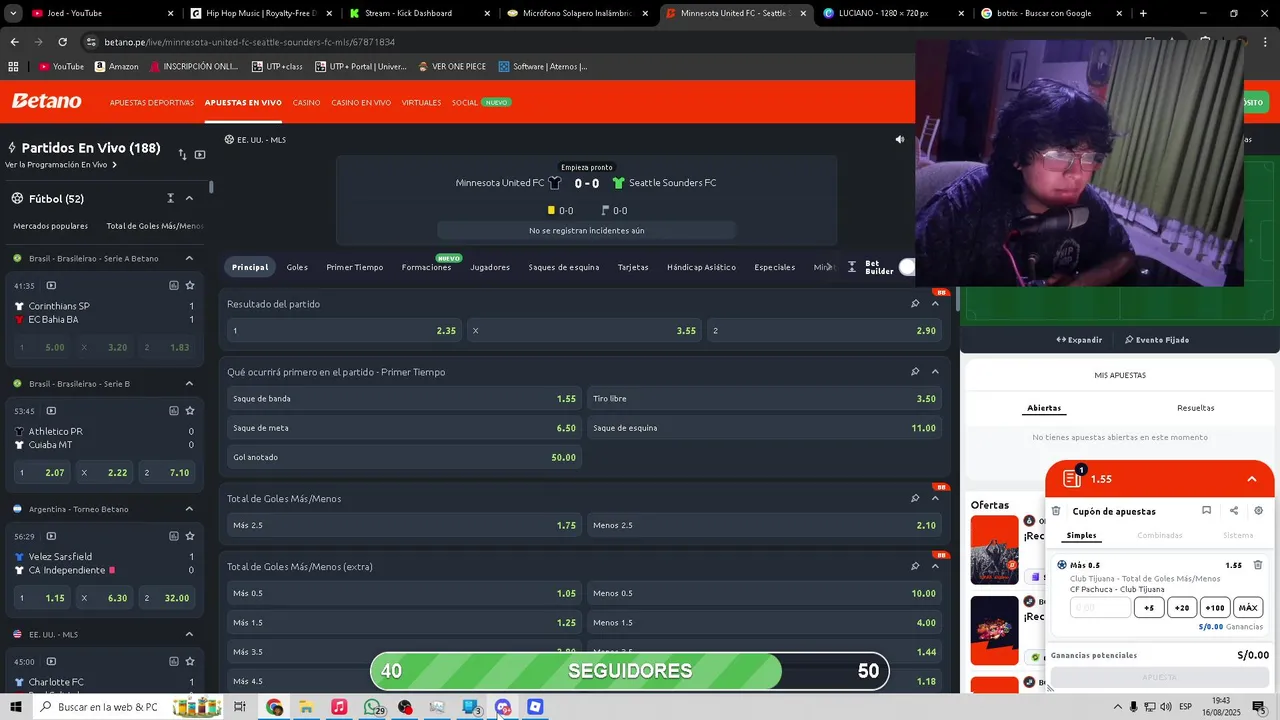This screenshot has width=1280, height=720.
Task: Click the video filter icon beside Partidos En Vivo
Action: click(200, 154)
